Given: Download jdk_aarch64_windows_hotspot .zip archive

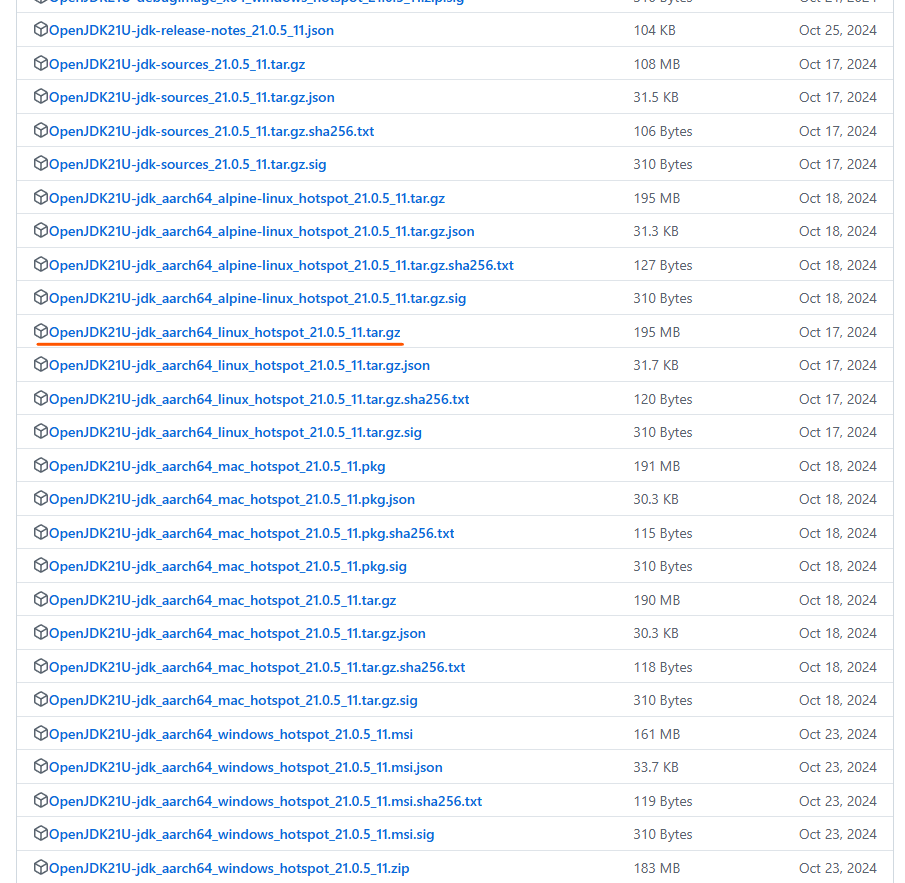Looking at the screenshot, I should (x=229, y=867).
